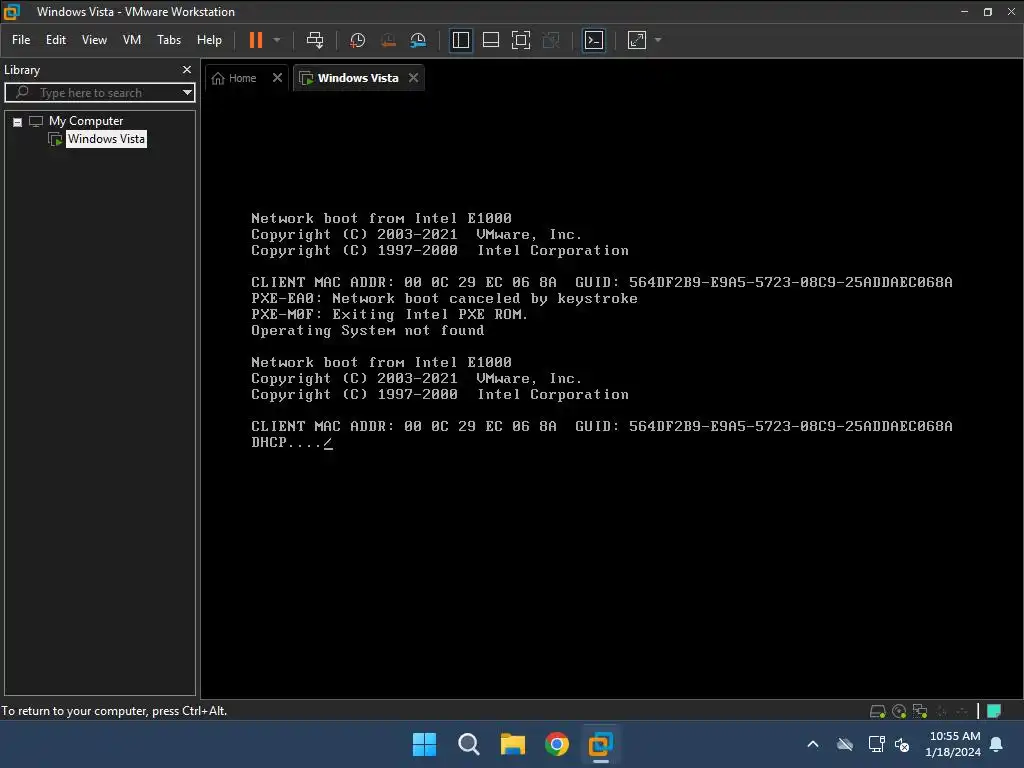Minimize the VMware Workstation window

coord(964,12)
